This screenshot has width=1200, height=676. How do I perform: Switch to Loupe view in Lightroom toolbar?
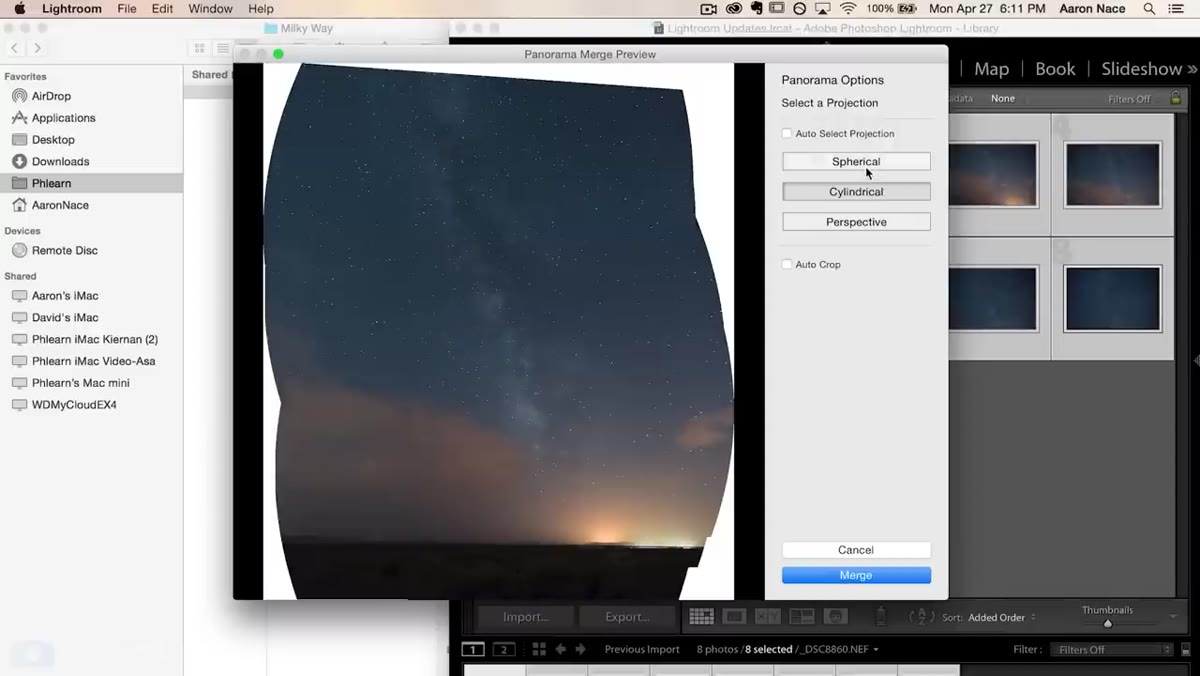735,617
